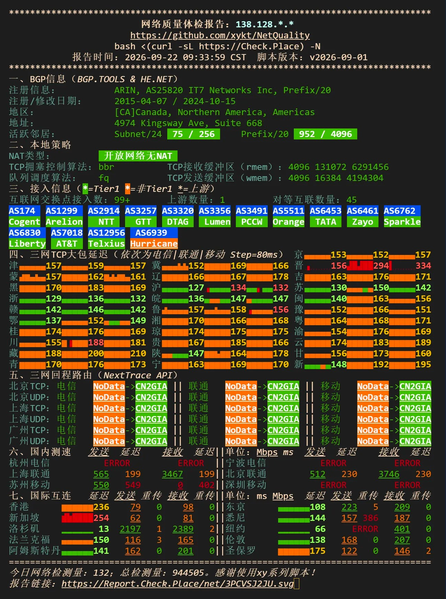Click the 334 latency value in 晋 row
446x599 pixels.
[423, 266]
